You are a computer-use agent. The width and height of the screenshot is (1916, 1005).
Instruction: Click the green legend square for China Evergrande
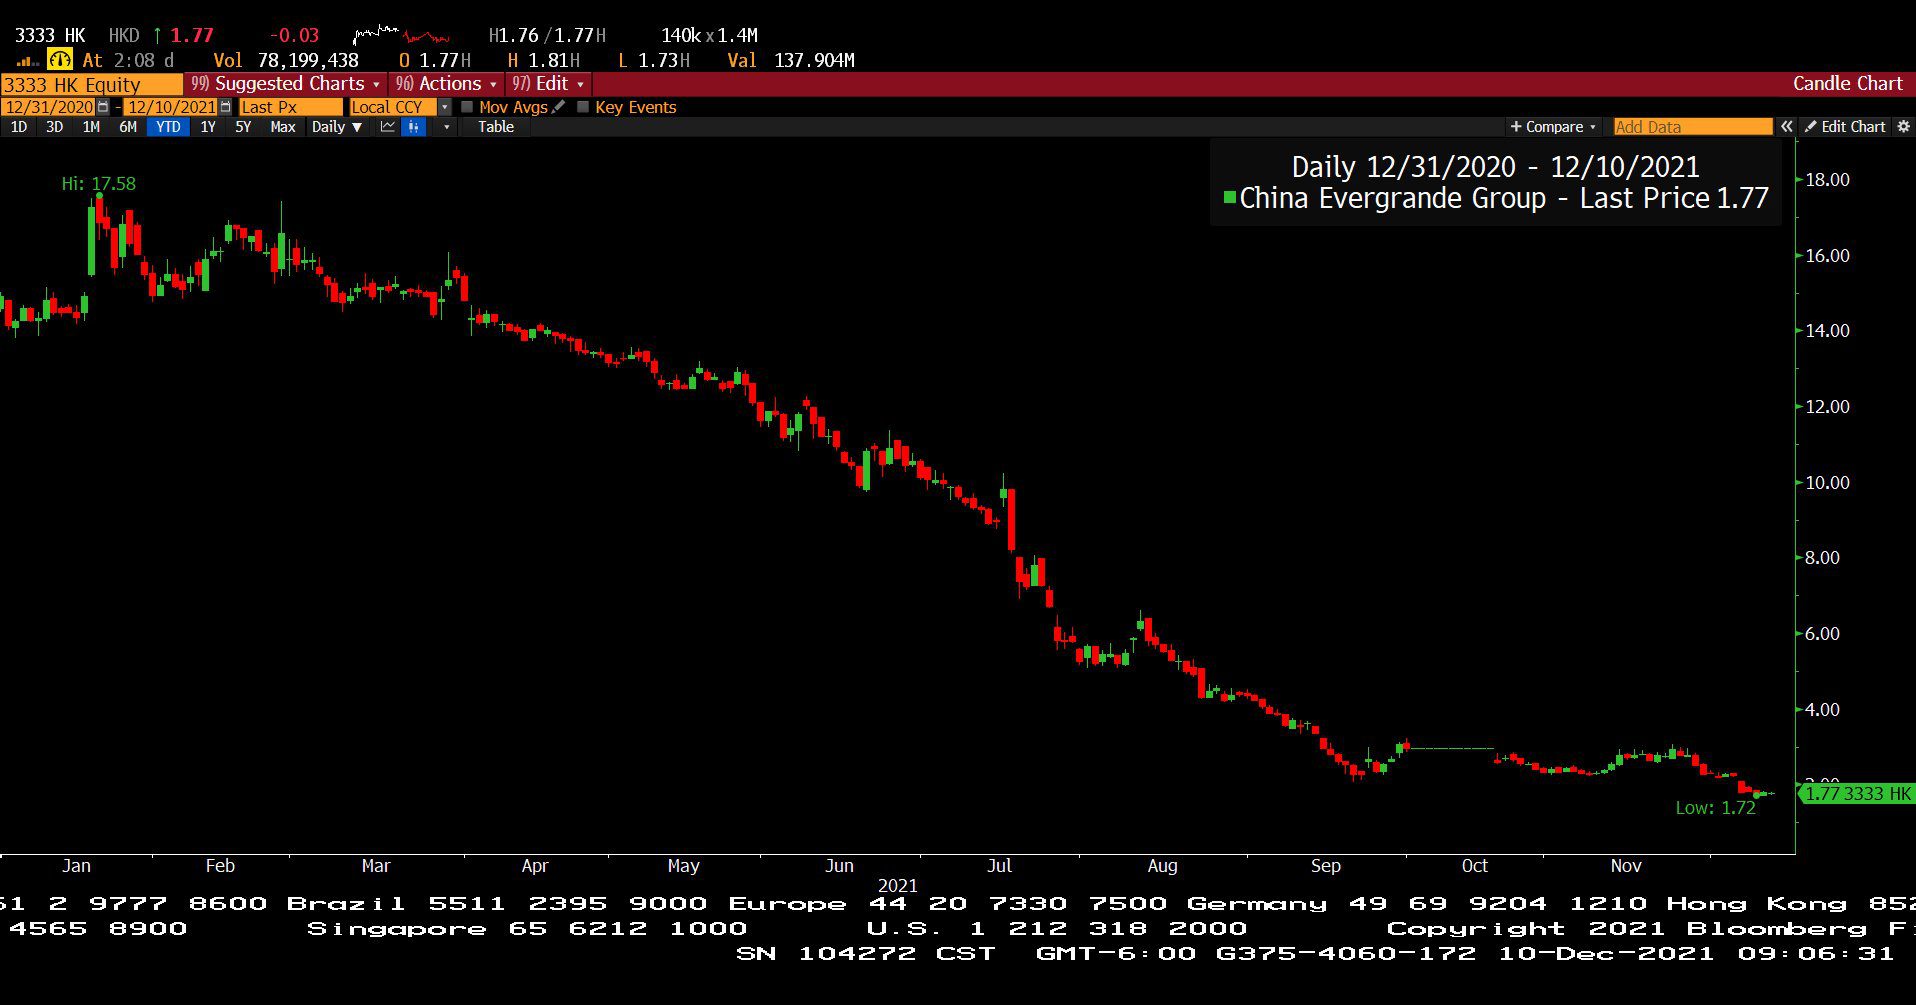pyautogui.click(x=1230, y=198)
